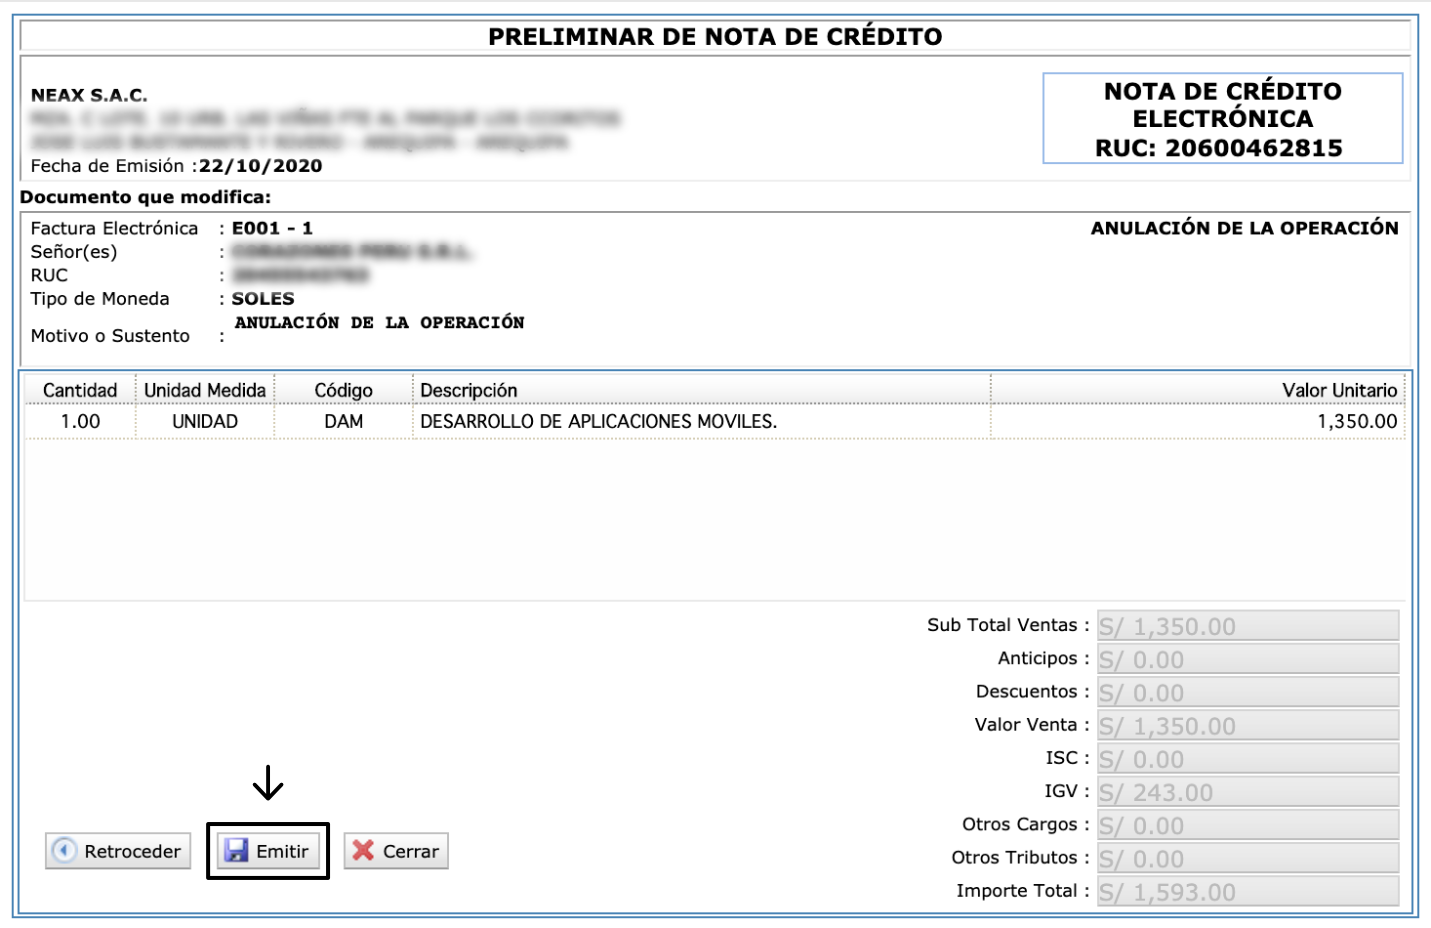
Task: Click the ISC amount field
Action: point(1247,759)
